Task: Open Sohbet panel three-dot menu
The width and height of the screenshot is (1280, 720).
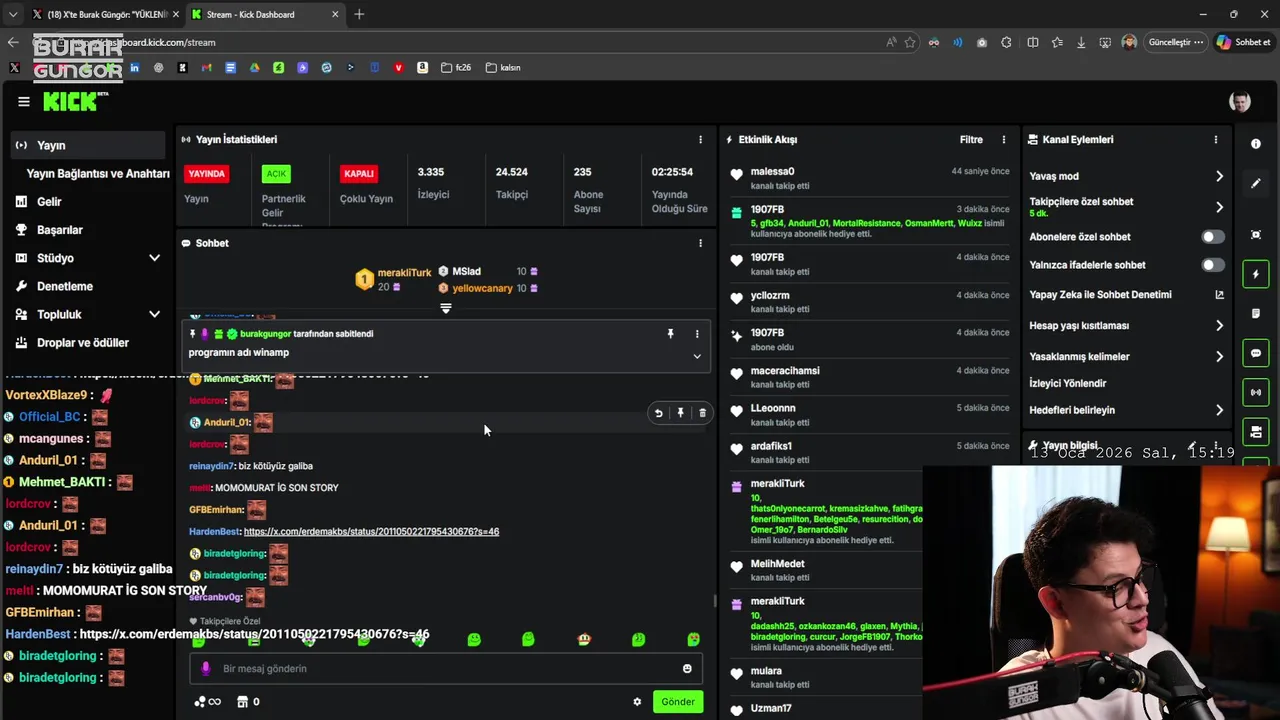Action: coord(700,243)
